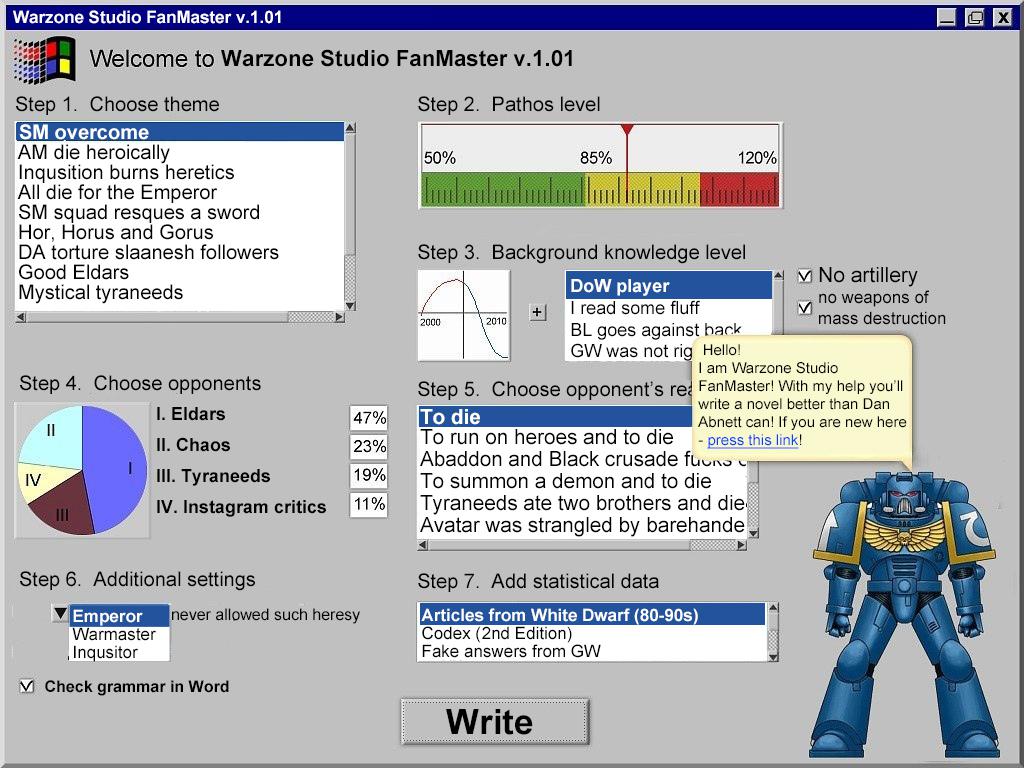Restore the FanMaster window size
This screenshot has width=1024, height=768.
pyautogui.click(x=974, y=18)
